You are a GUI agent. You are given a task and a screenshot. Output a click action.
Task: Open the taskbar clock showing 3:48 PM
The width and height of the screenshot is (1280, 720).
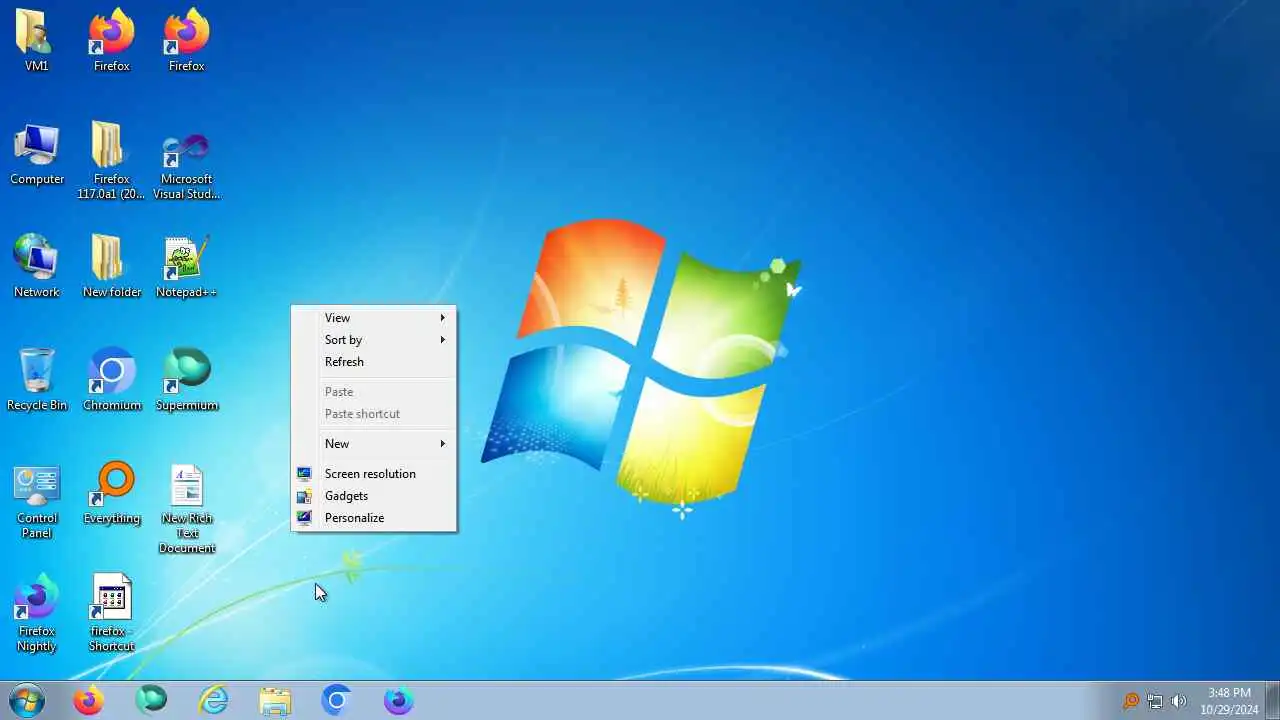tap(1229, 701)
